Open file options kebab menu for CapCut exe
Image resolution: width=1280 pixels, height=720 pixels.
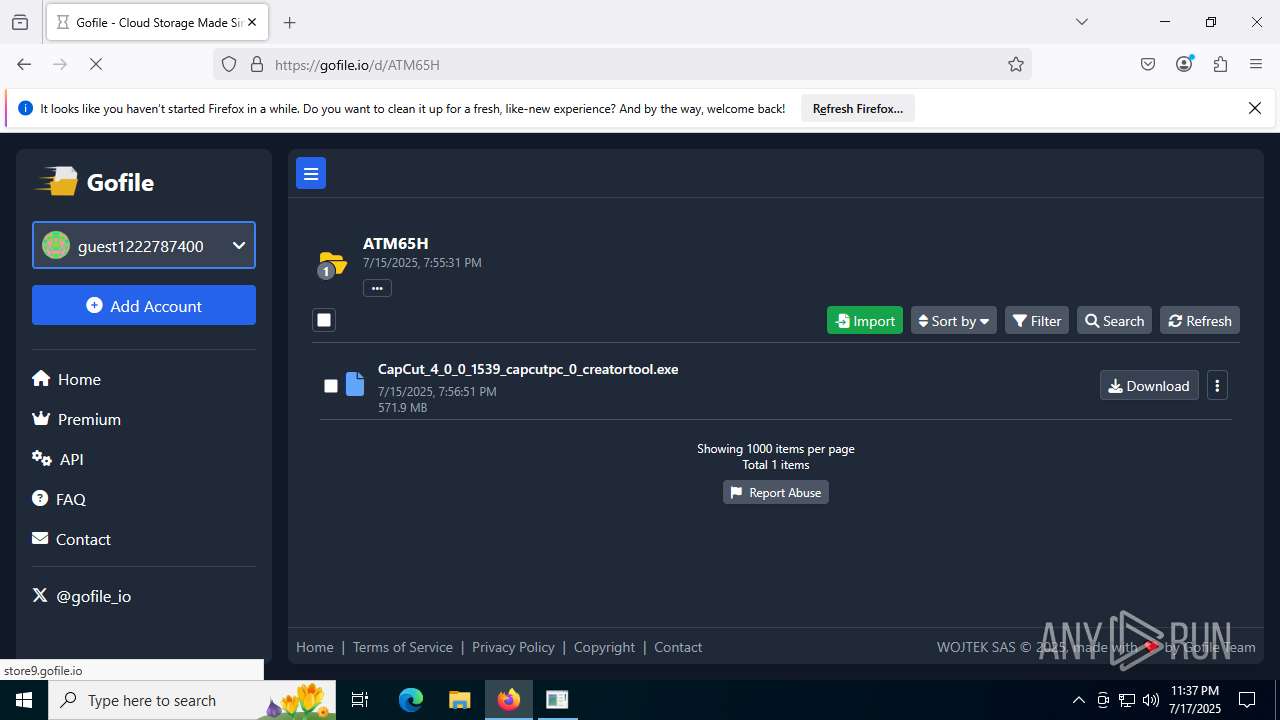pos(1217,385)
